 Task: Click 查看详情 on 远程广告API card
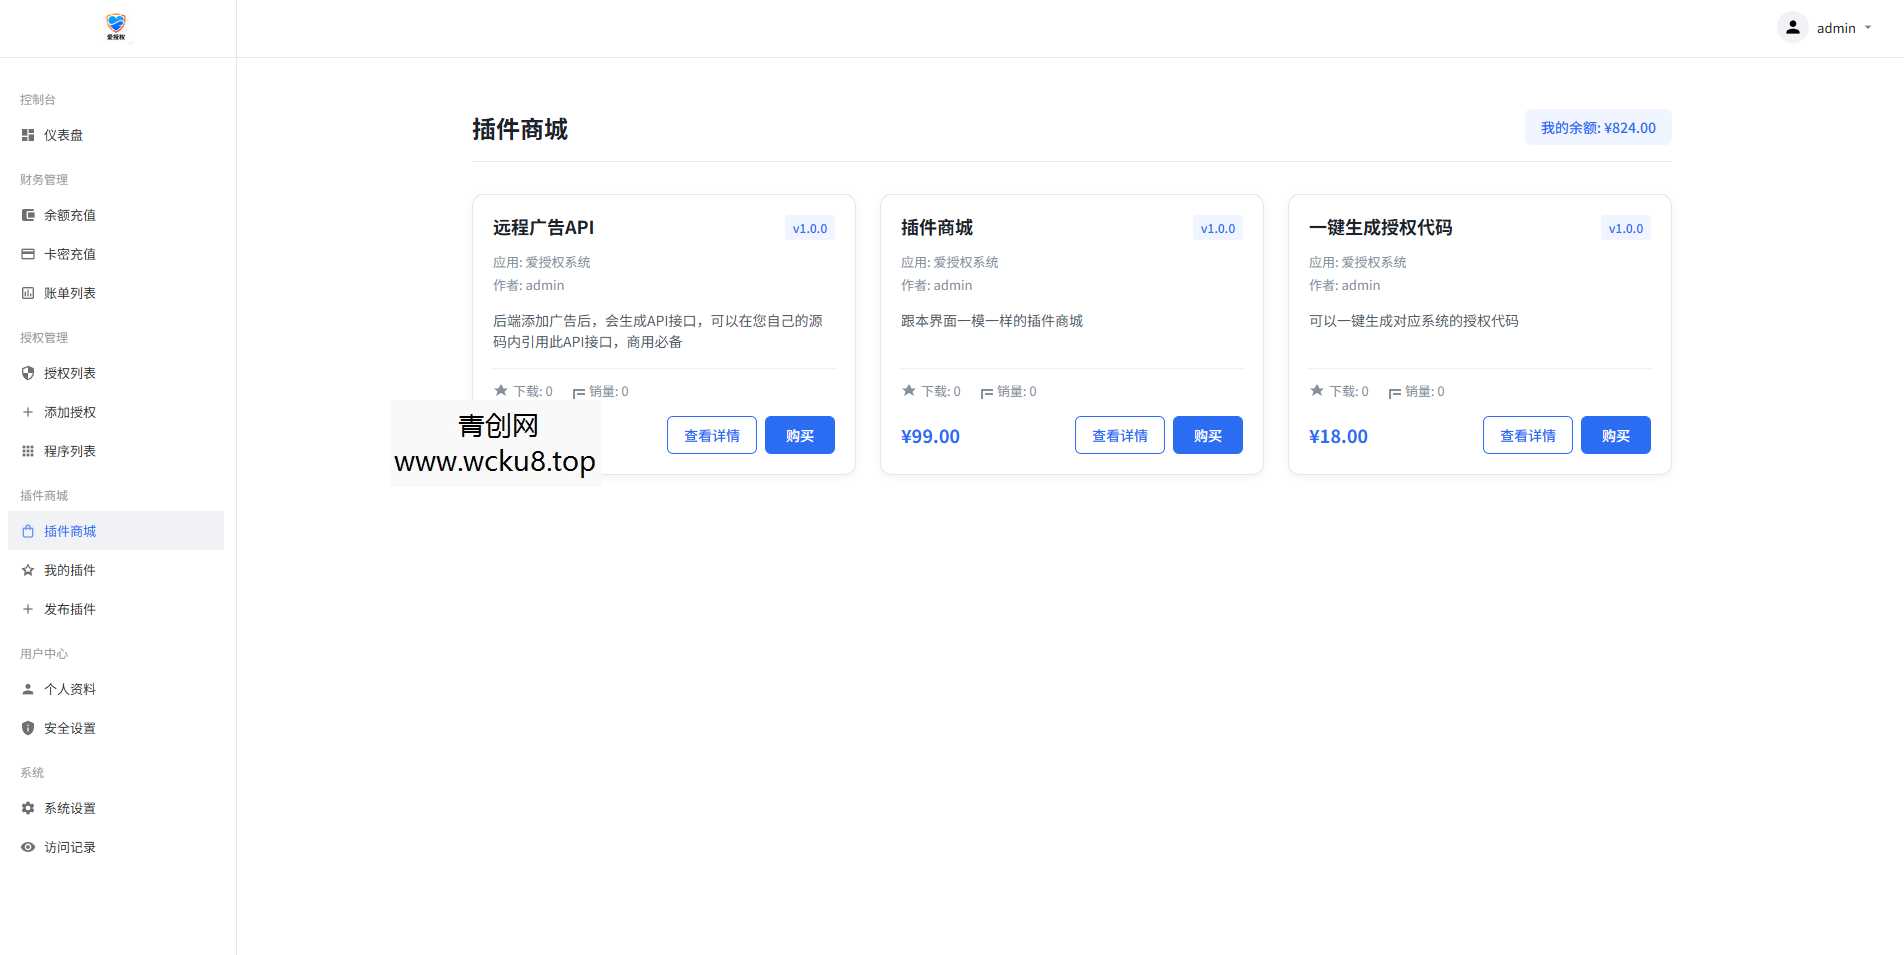pyautogui.click(x=711, y=435)
